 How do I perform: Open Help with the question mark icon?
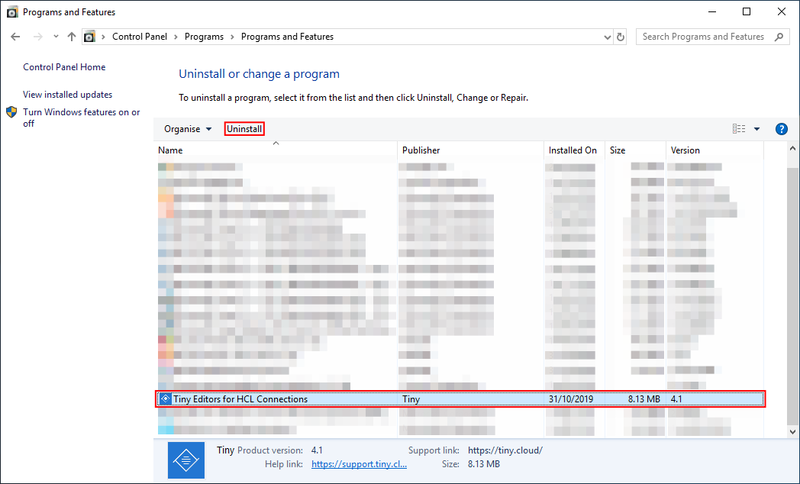[x=781, y=129]
